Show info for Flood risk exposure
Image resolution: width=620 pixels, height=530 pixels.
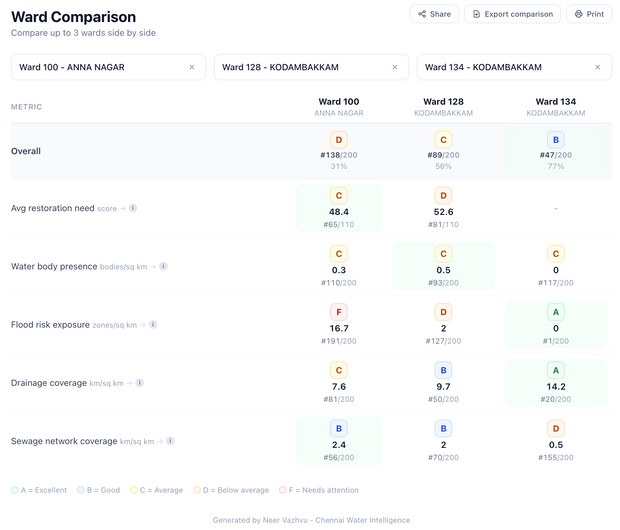click(x=153, y=324)
